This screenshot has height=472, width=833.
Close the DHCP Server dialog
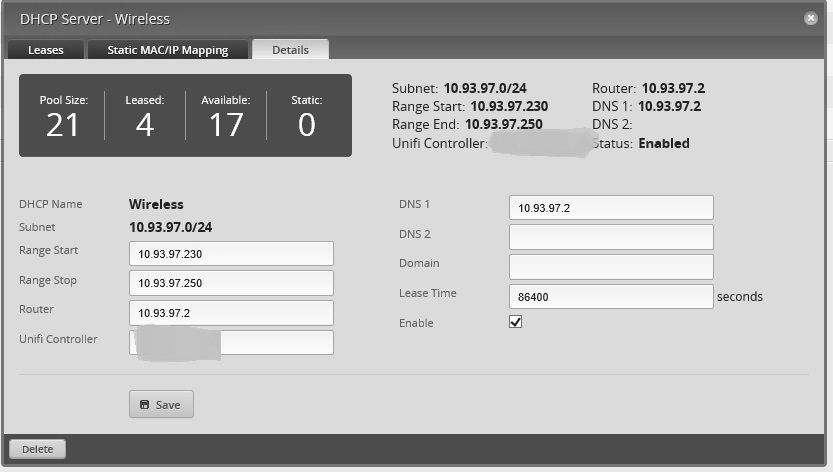[x=810, y=18]
